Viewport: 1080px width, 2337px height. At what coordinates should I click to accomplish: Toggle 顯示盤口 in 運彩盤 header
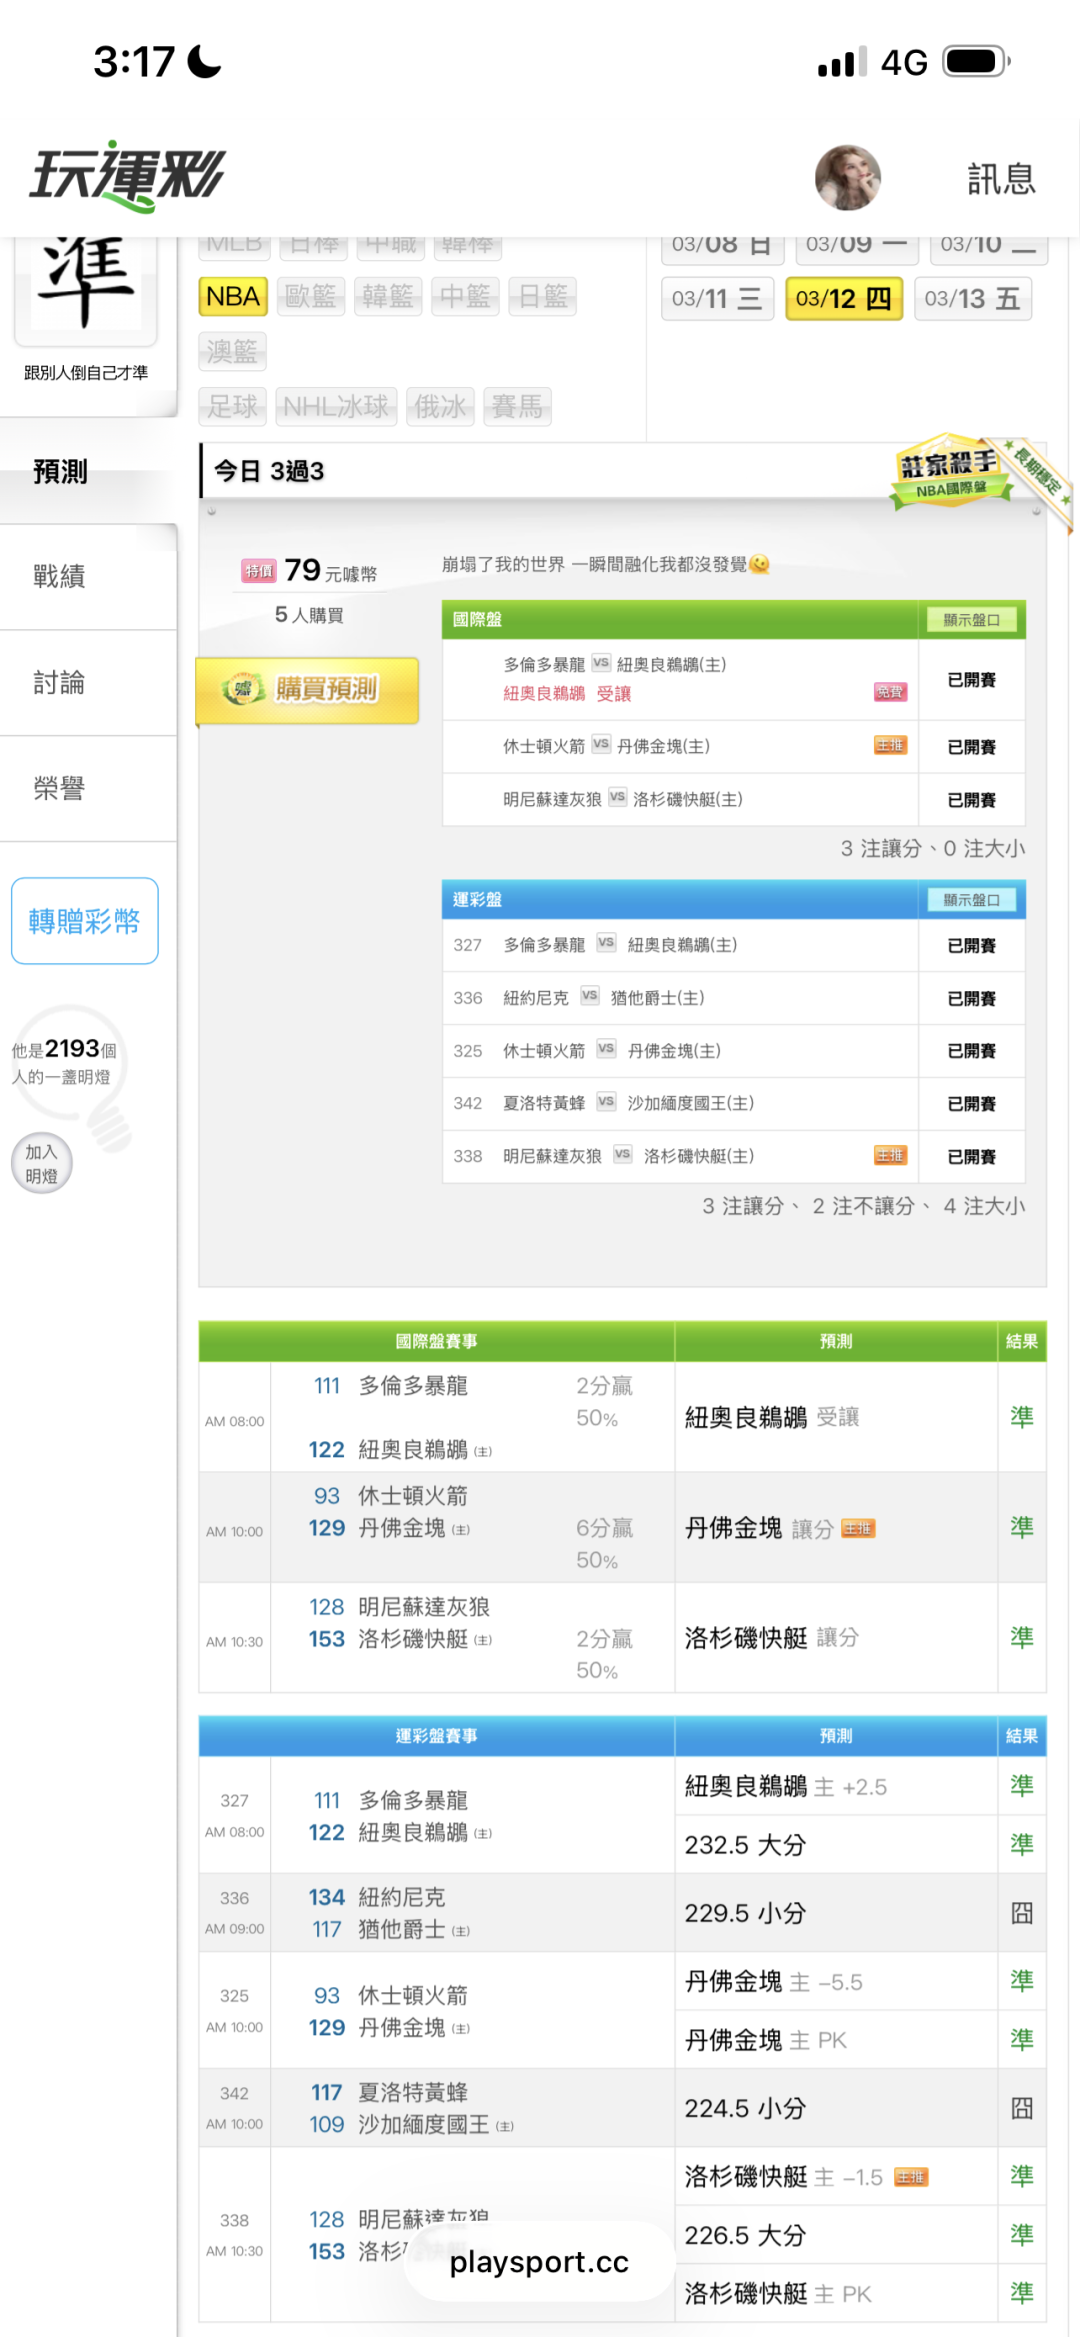(x=971, y=900)
